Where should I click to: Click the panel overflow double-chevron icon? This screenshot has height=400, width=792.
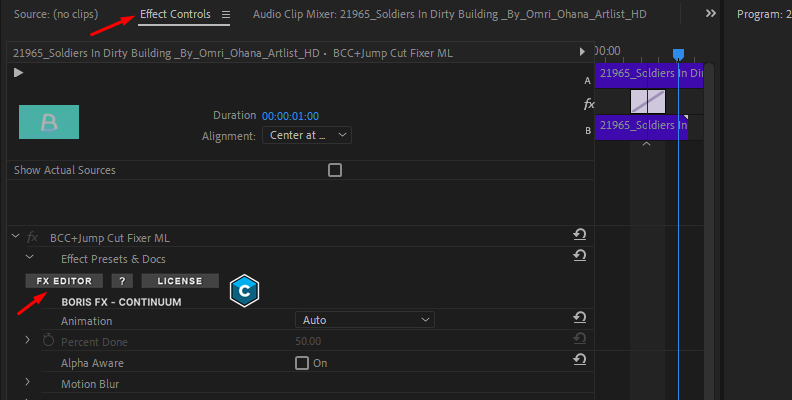pyautogui.click(x=711, y=14)
